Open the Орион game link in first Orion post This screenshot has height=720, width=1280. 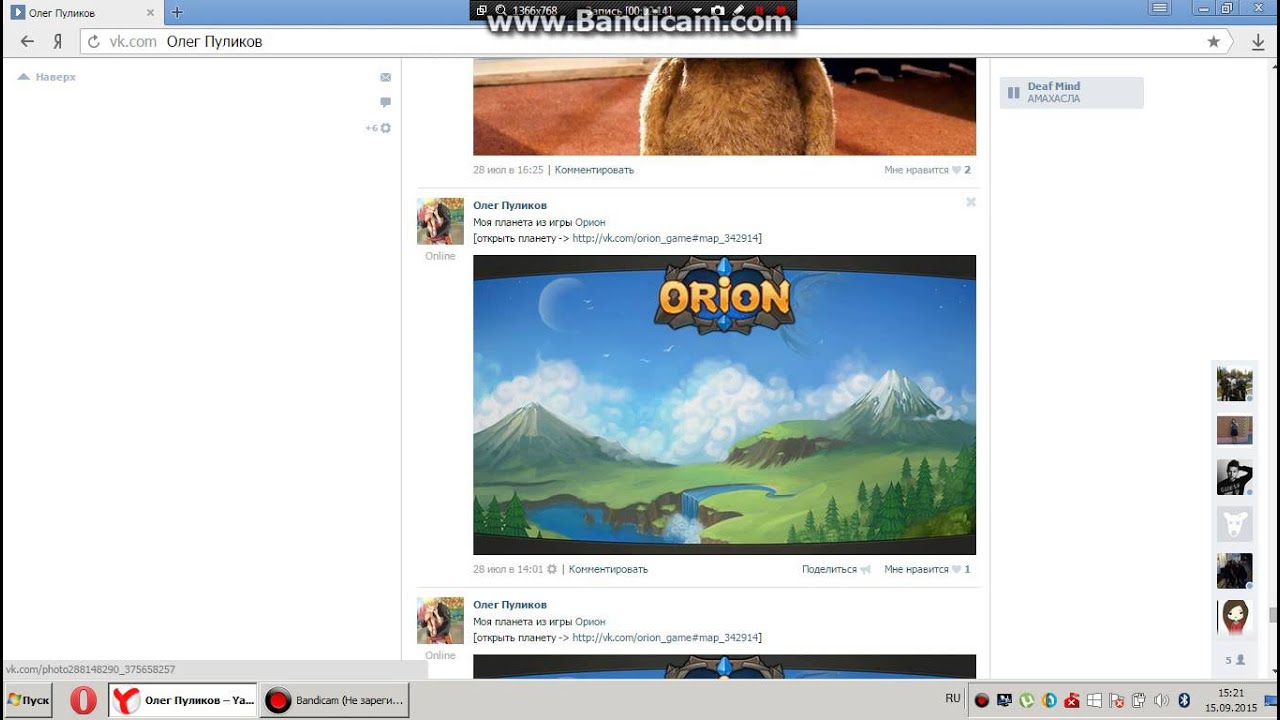click(x=590, y=222)
